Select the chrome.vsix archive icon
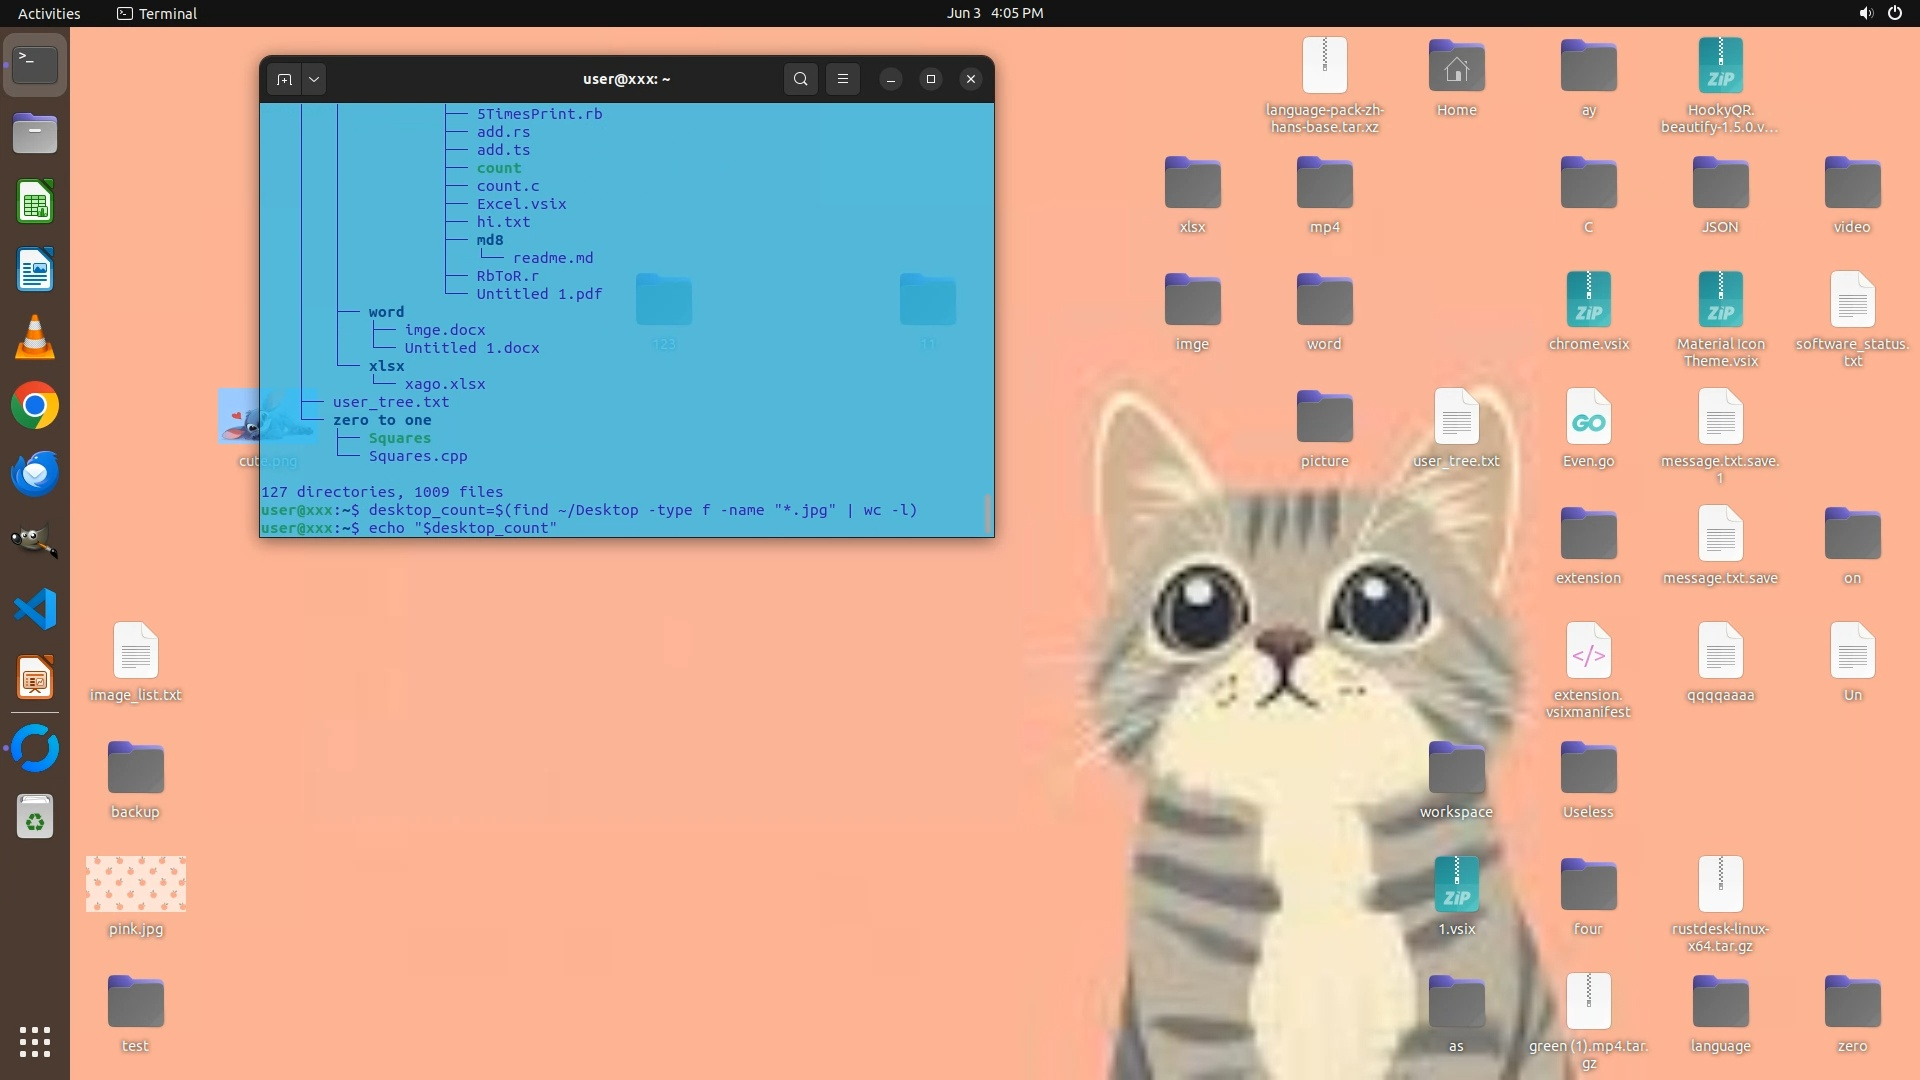 pyautogui.click(x=1588, y=300)
